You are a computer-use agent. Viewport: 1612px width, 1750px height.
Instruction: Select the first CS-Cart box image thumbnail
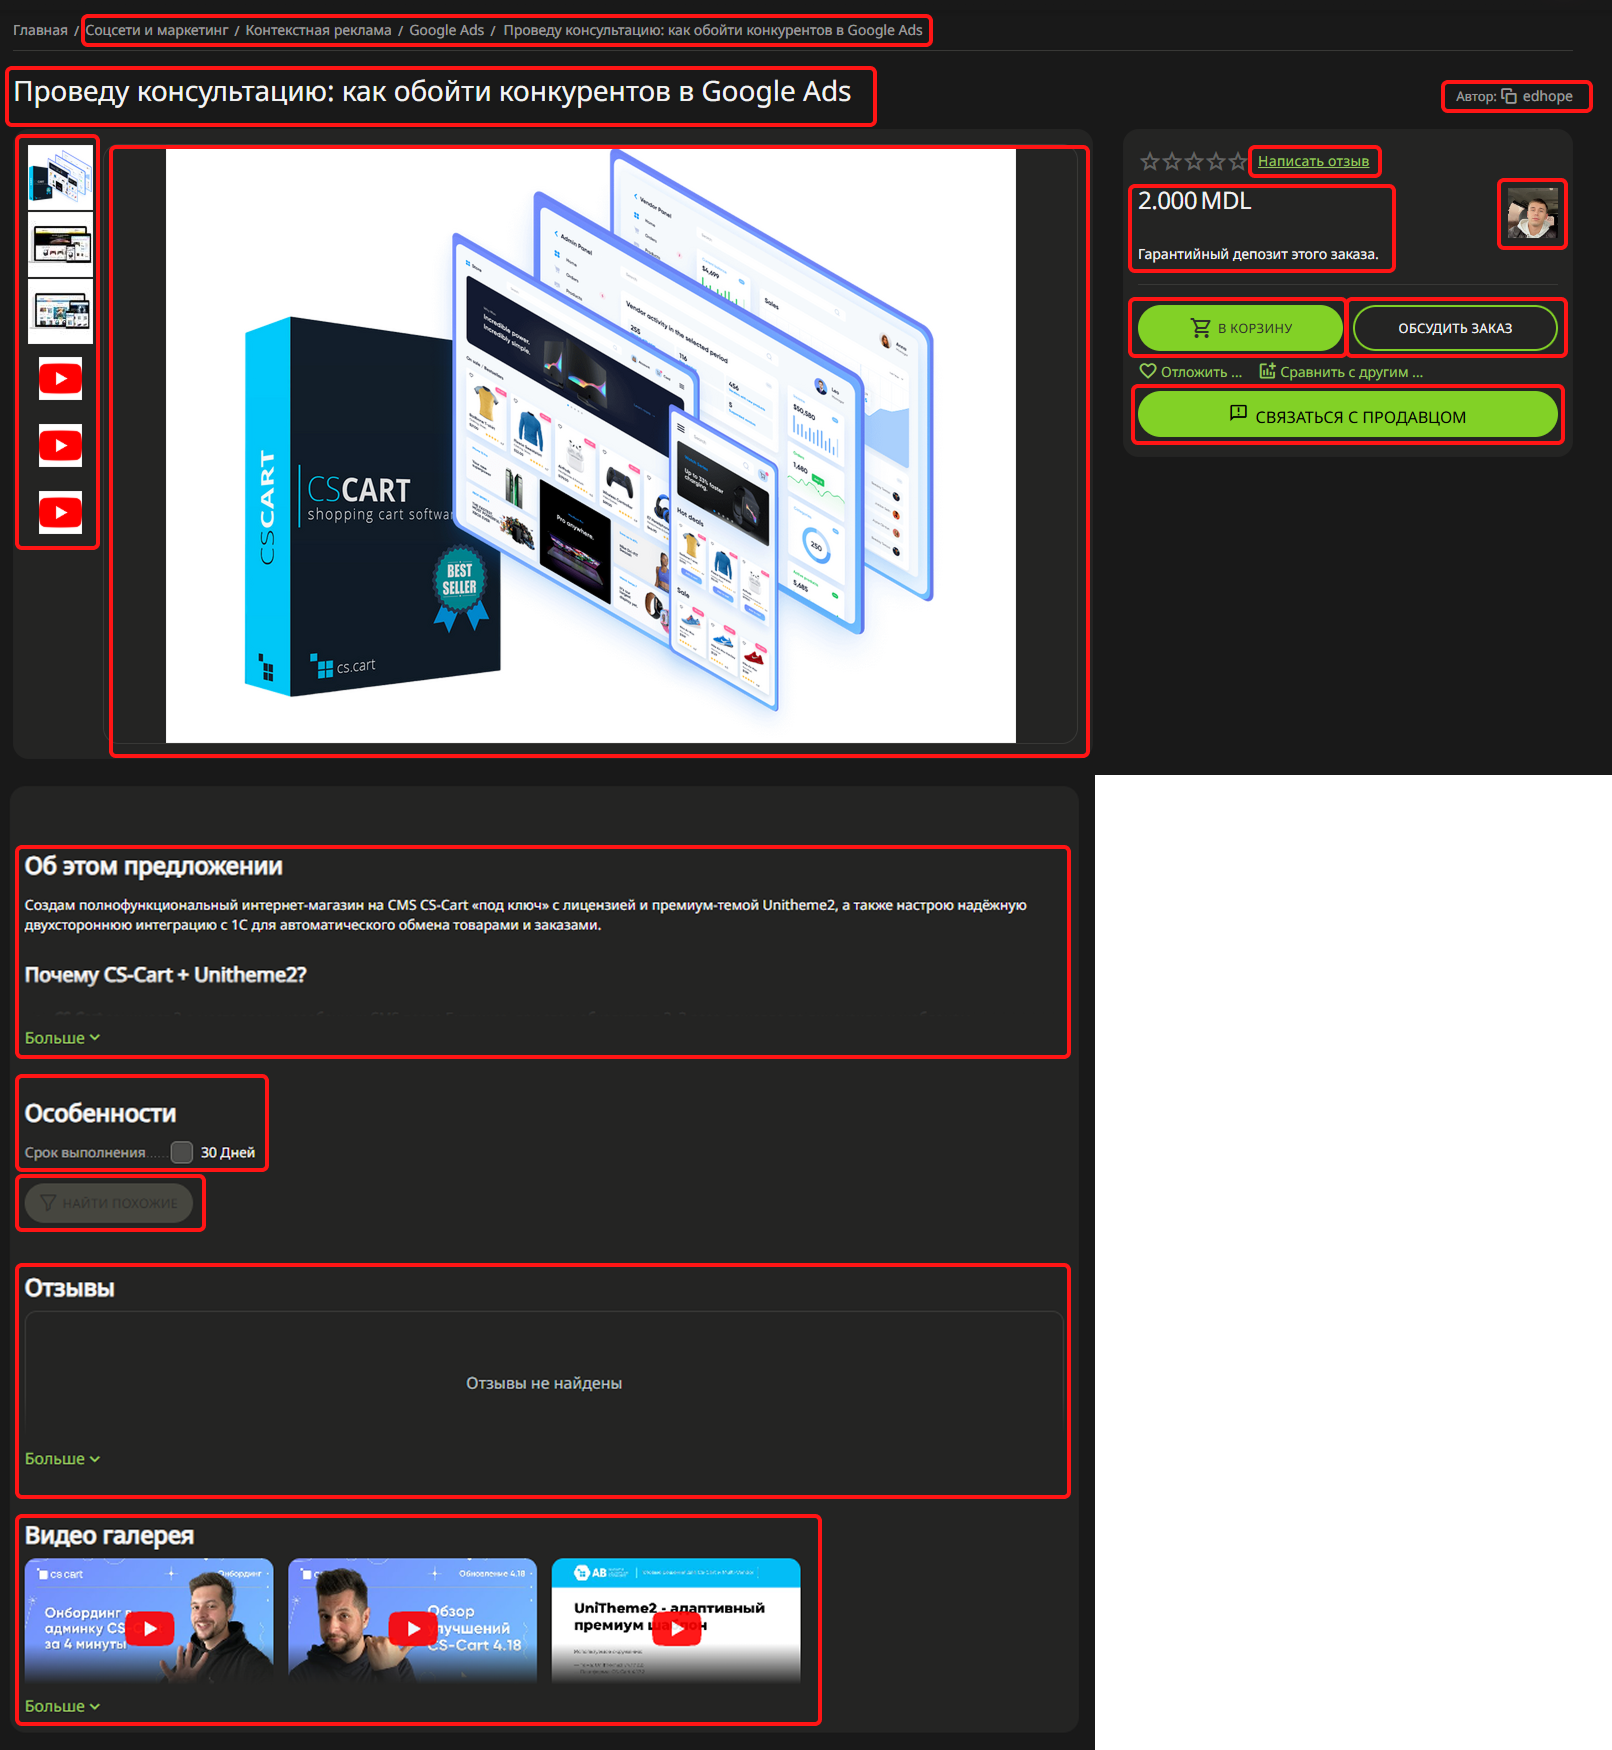(x=60, y=177)
